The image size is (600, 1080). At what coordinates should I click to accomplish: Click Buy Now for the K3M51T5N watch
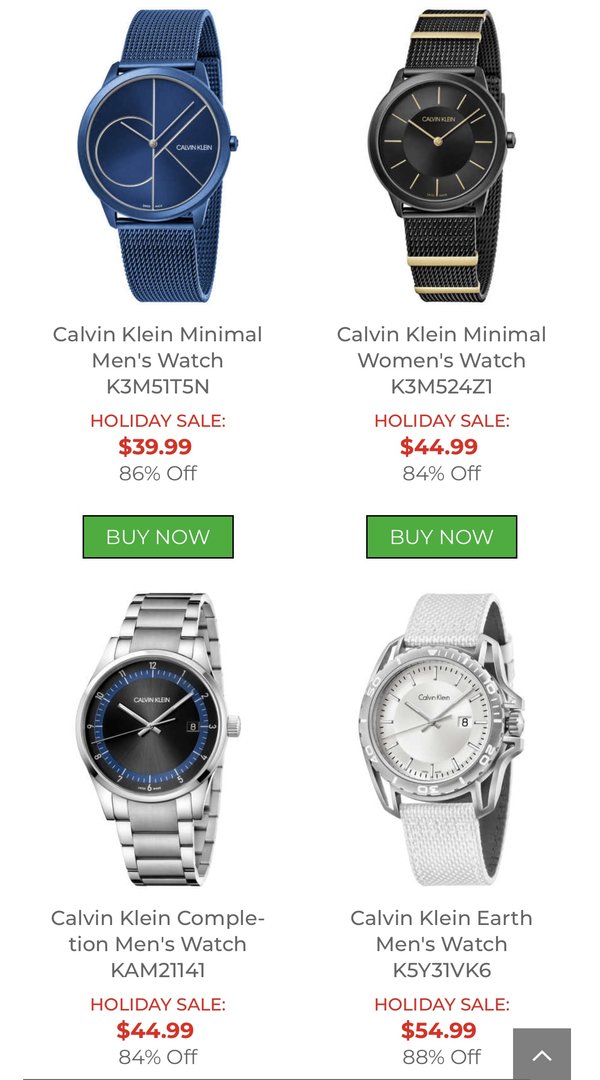[158, 537]
